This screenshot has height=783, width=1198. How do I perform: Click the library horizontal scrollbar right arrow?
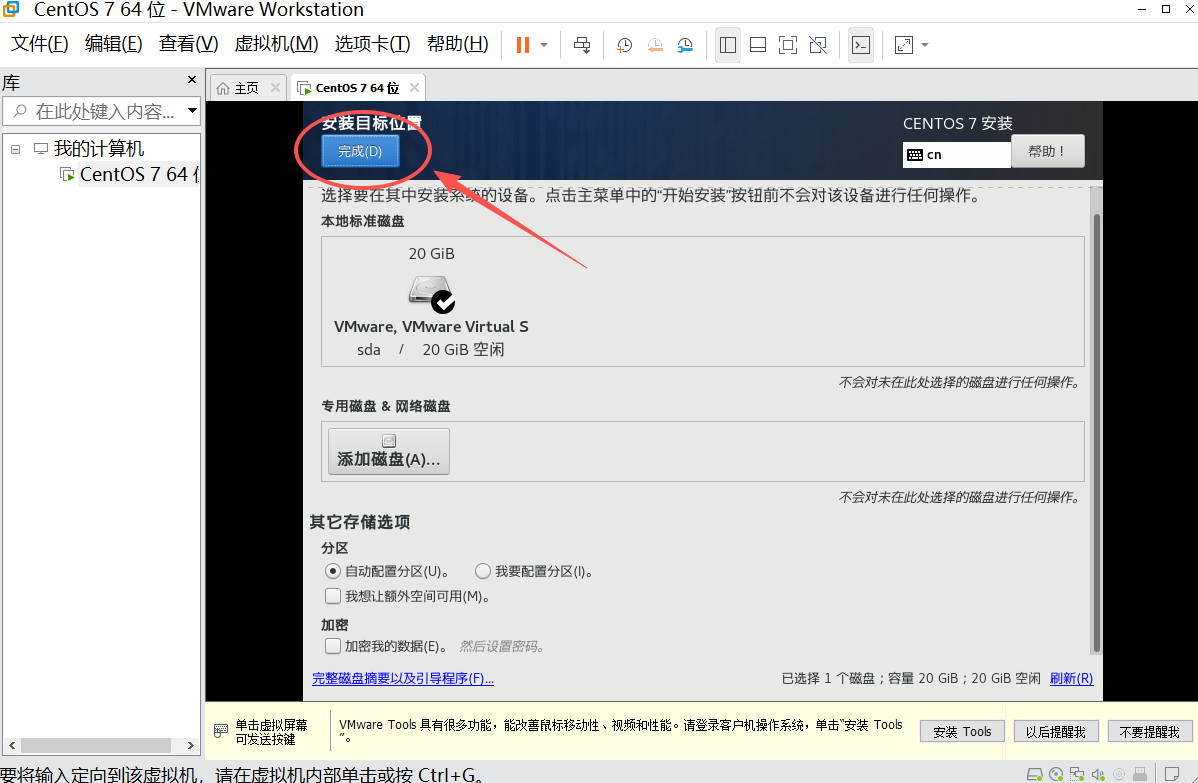pyautogui.click(x=191, y=746)
